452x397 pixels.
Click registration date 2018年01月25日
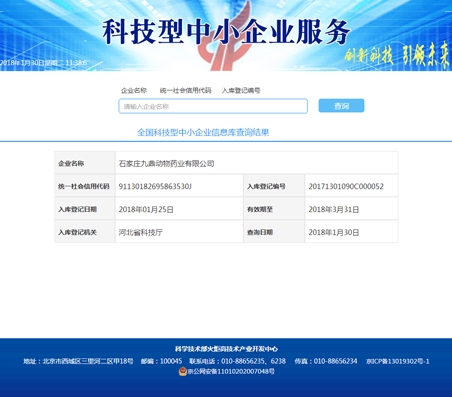[x=146, y=209]
